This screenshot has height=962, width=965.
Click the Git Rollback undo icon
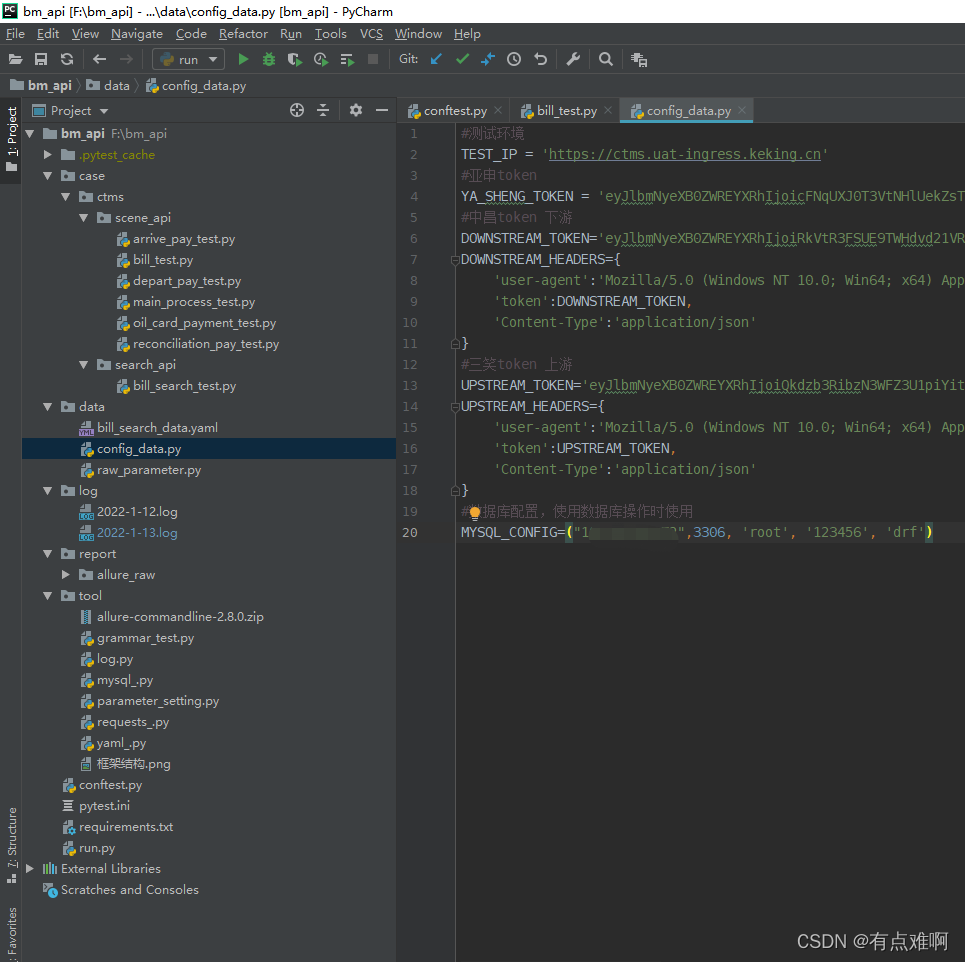[x=540, y=59]
